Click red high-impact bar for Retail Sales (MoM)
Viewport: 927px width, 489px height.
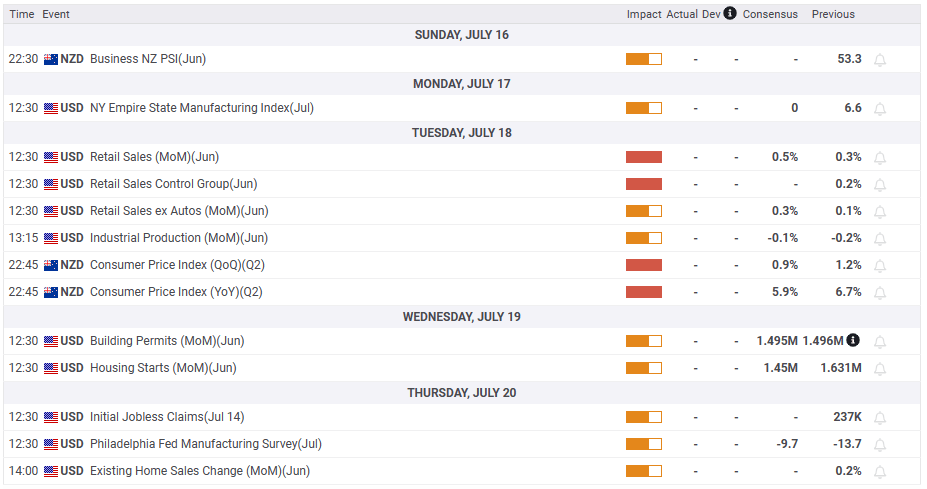point(644,157)
